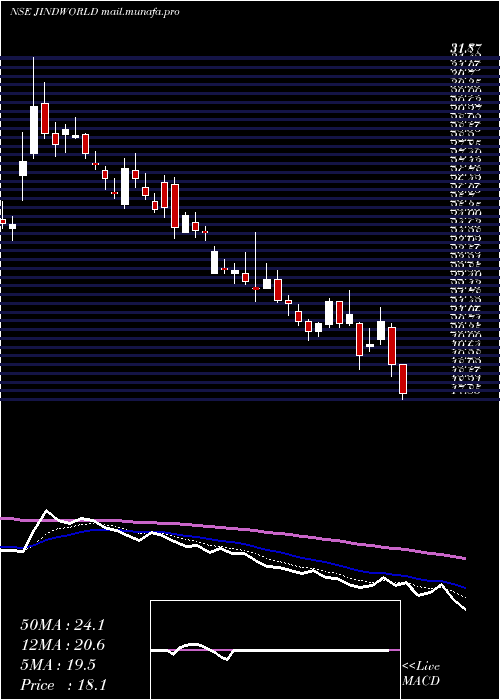Open the MACD inset chart panel
The image size is (500, 700).
[275, 650]
